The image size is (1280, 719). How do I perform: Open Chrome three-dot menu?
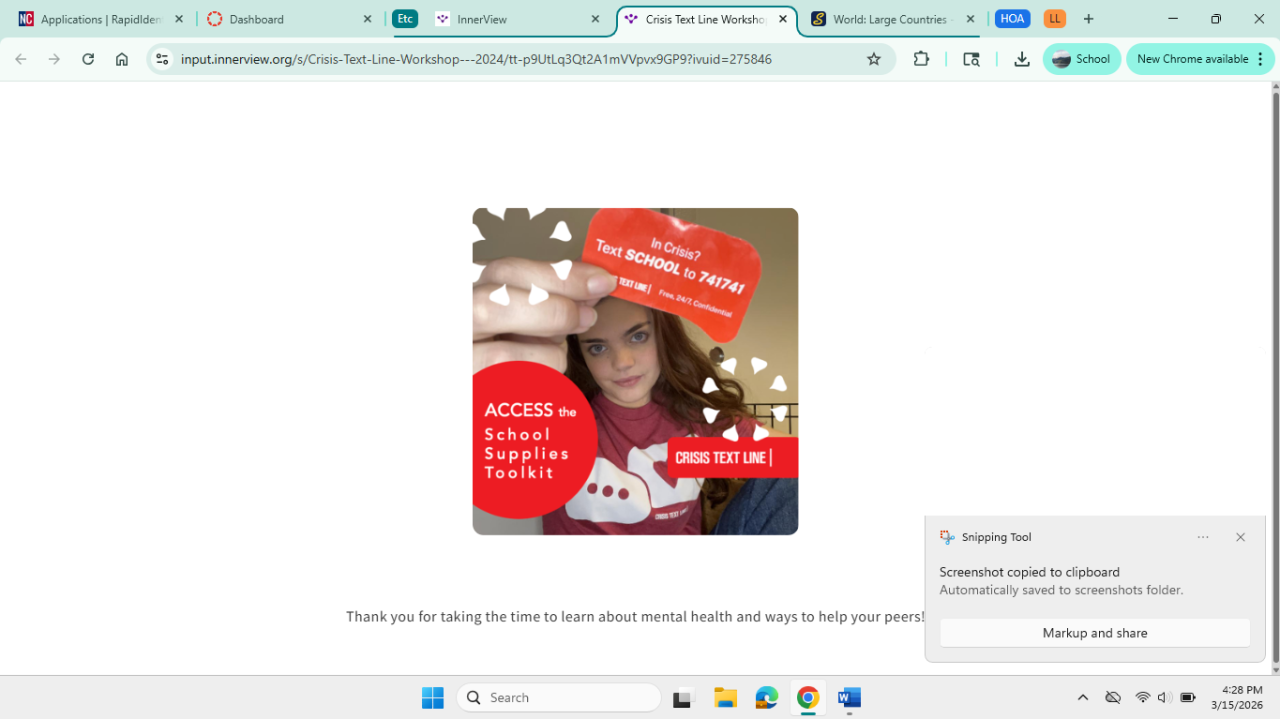click(x=1260, y=59)
